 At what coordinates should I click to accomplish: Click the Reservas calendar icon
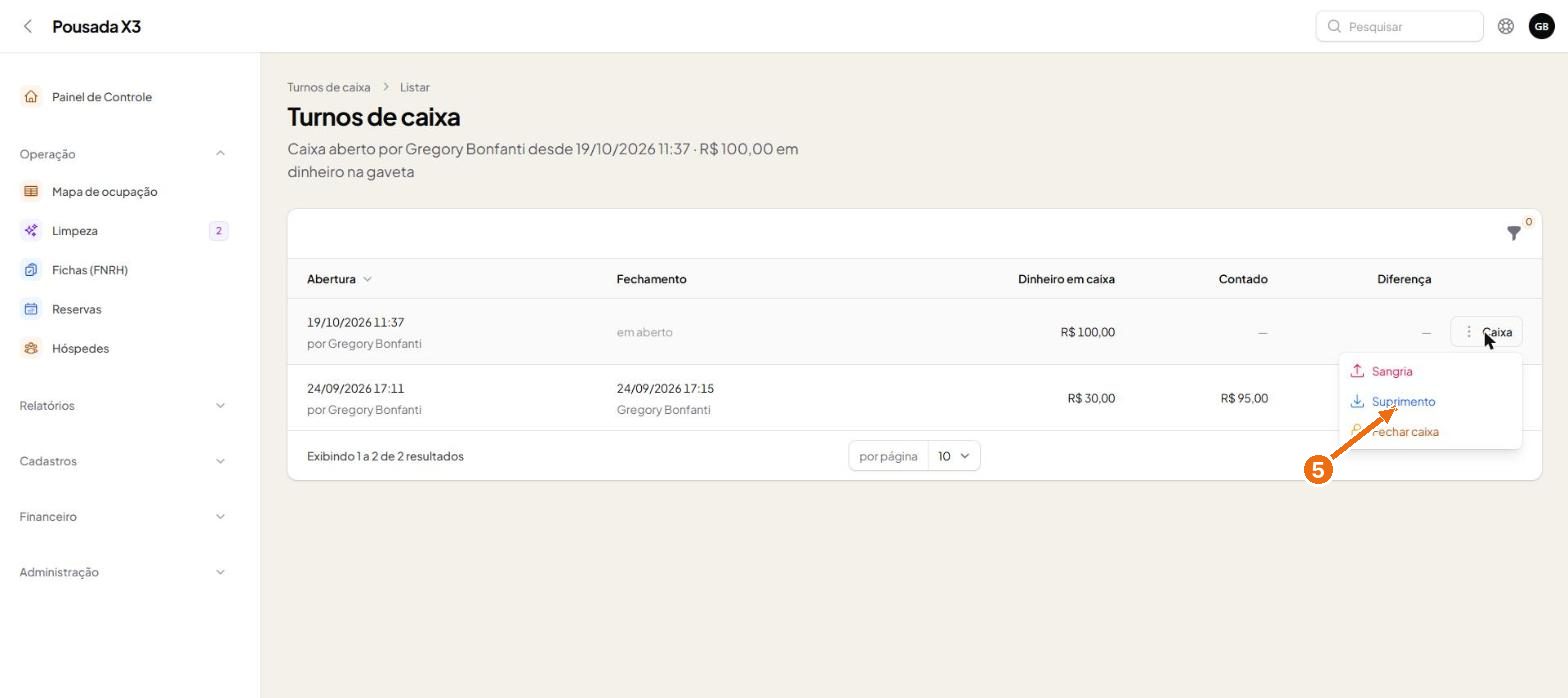point(31,309)
